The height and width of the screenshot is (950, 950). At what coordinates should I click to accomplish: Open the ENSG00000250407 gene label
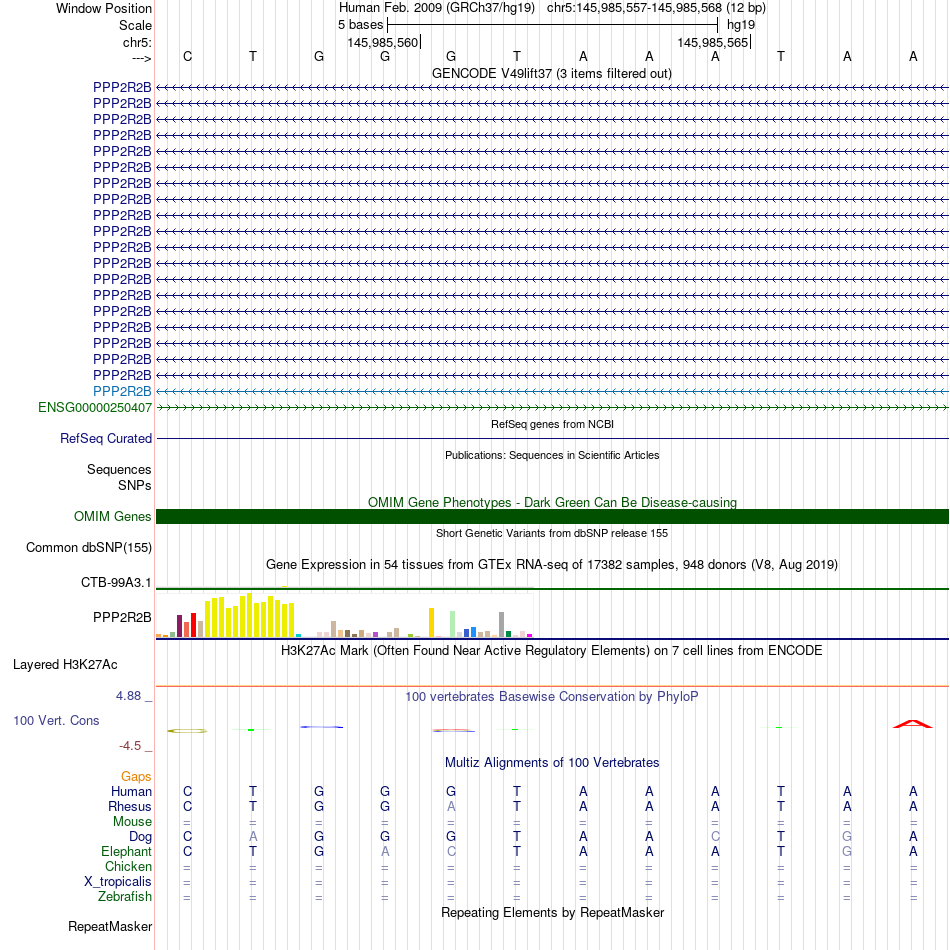(x=95, y=408)
